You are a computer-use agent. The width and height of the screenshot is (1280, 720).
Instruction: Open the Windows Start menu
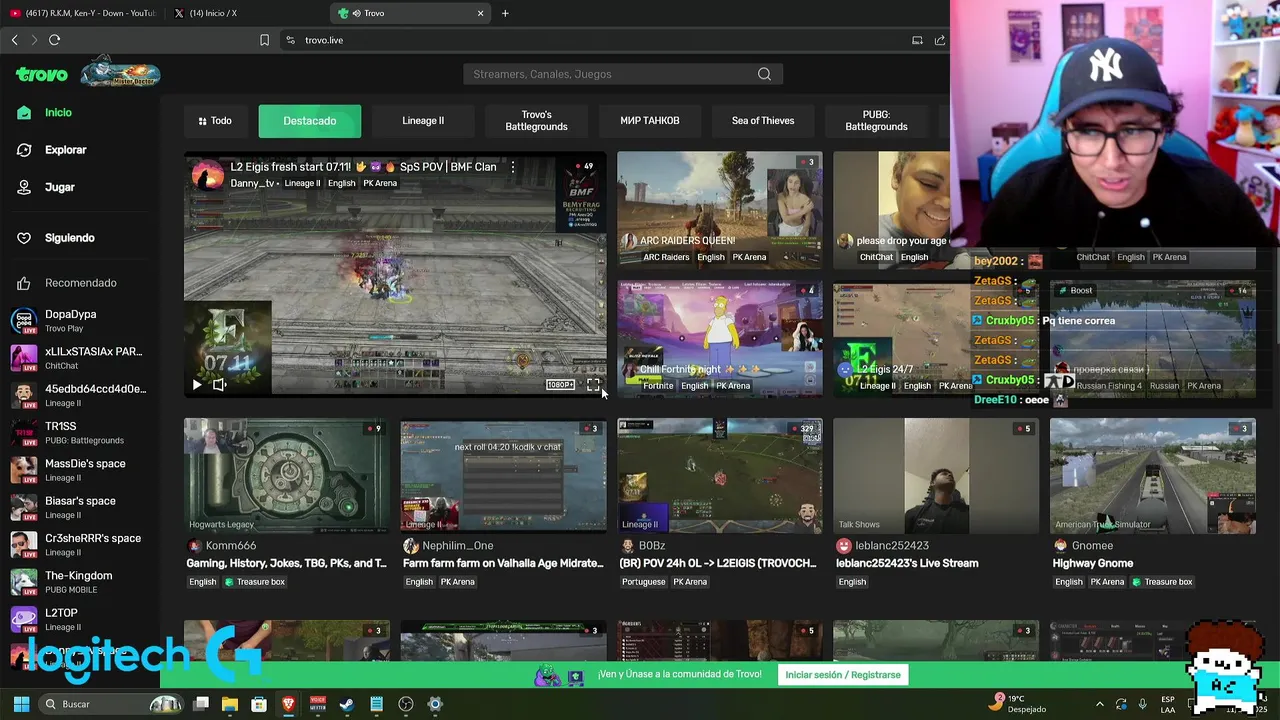point(21,704)
